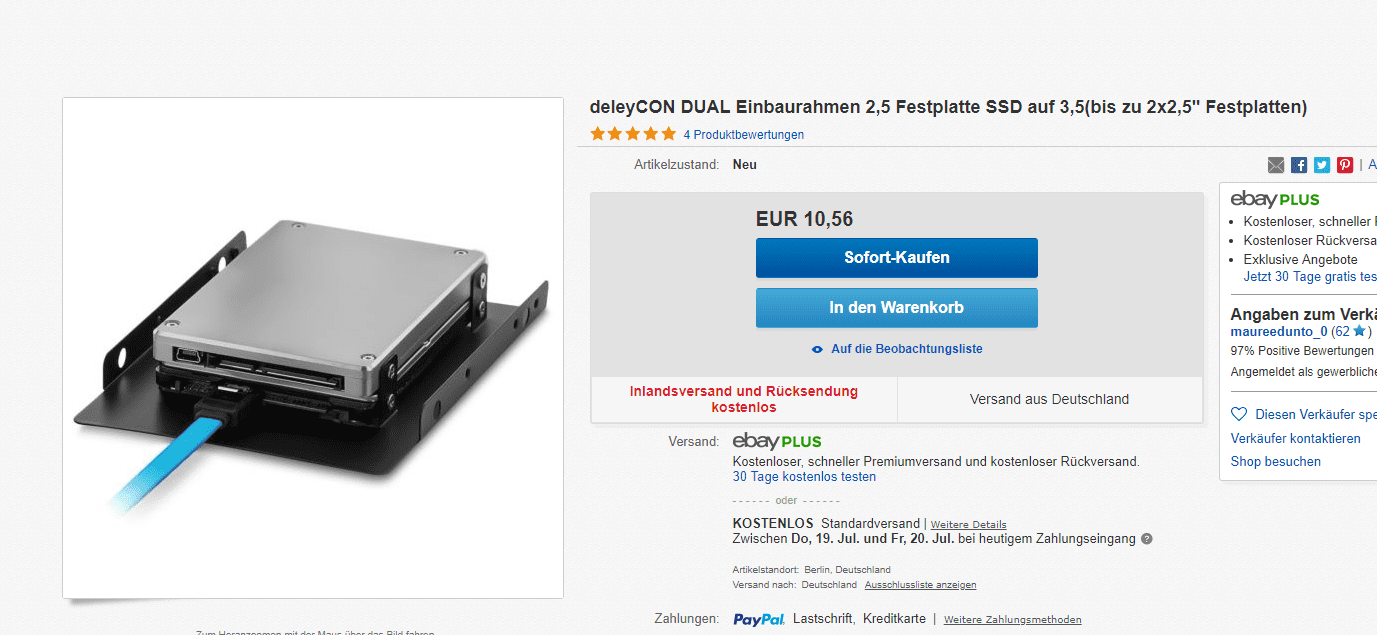
Task: Open 4 Produktbewertungen reviews link
Action: pyautogui.click(x=744, y=135)
